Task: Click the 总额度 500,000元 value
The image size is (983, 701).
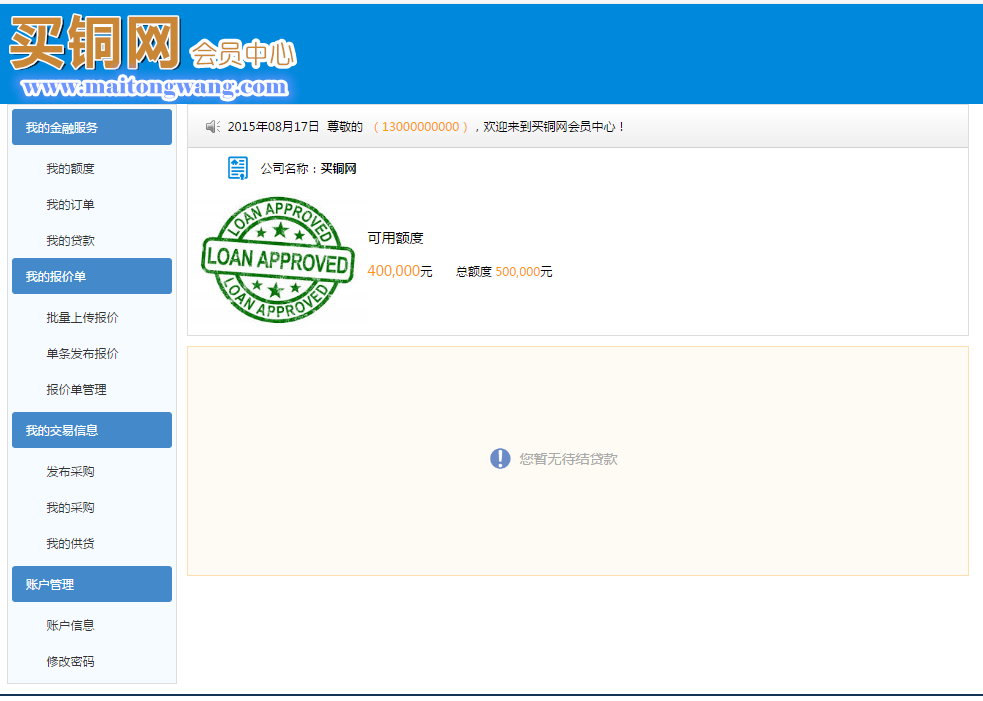Action: (504, 271)
